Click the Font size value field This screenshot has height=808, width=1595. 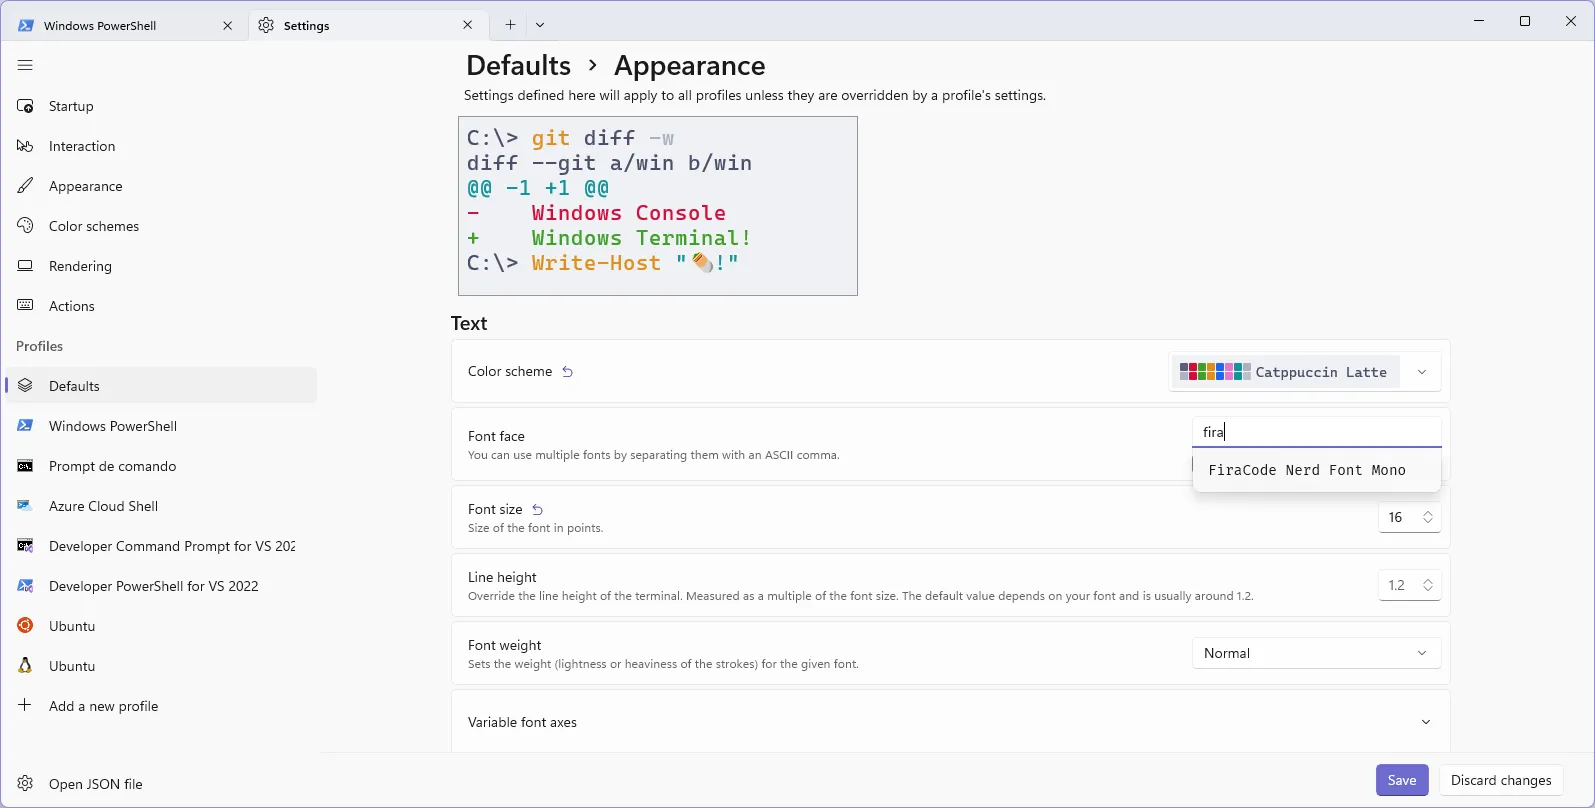tap(1396, 517)
